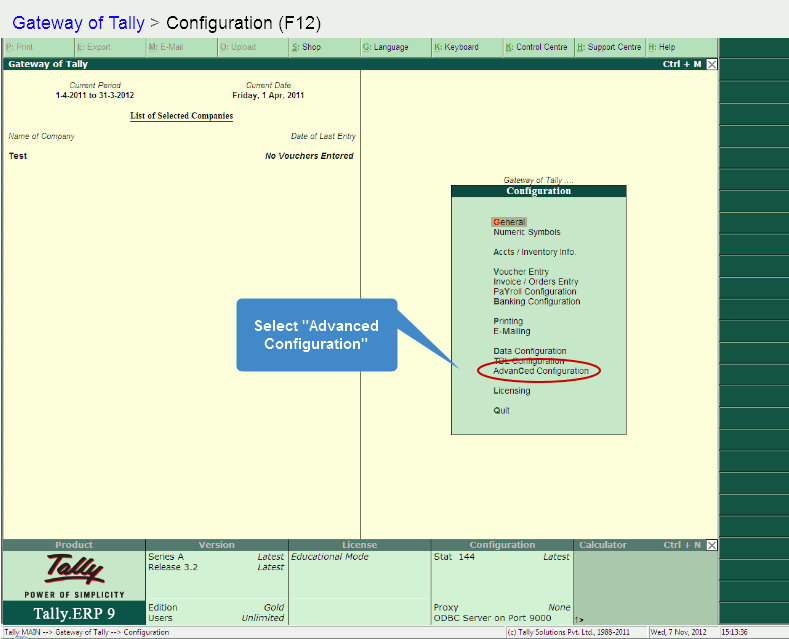Click 'No Vouchers Entered' text
The image size is (789, 639).
309,156
